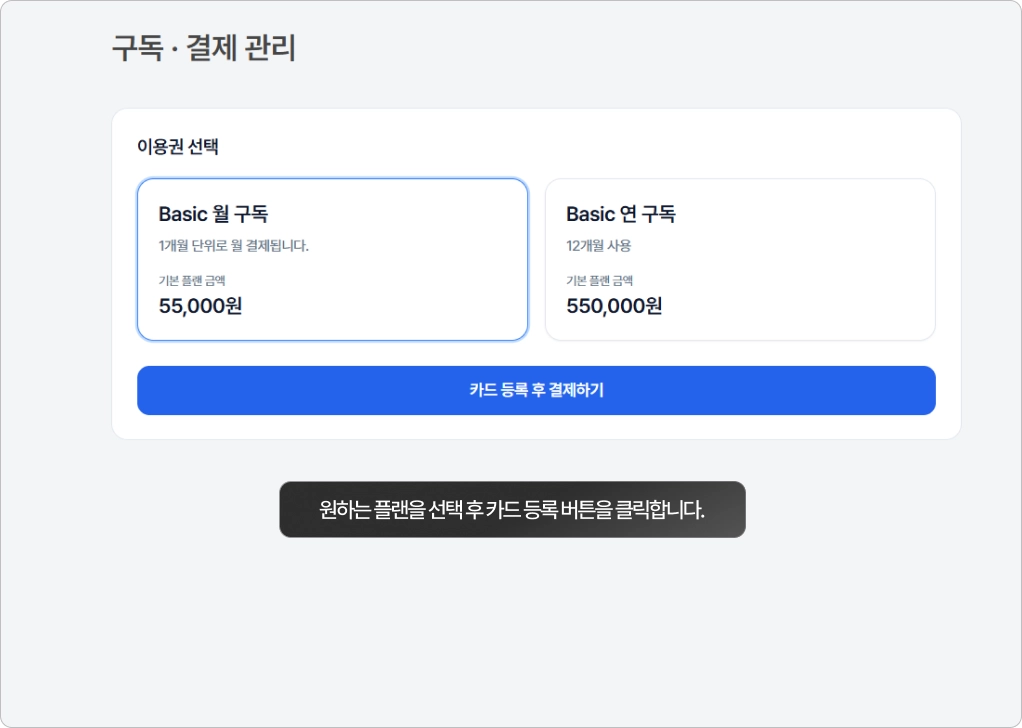
Task: Click the 구독 · 결제 관리 page heading
Action: (204, 48)
